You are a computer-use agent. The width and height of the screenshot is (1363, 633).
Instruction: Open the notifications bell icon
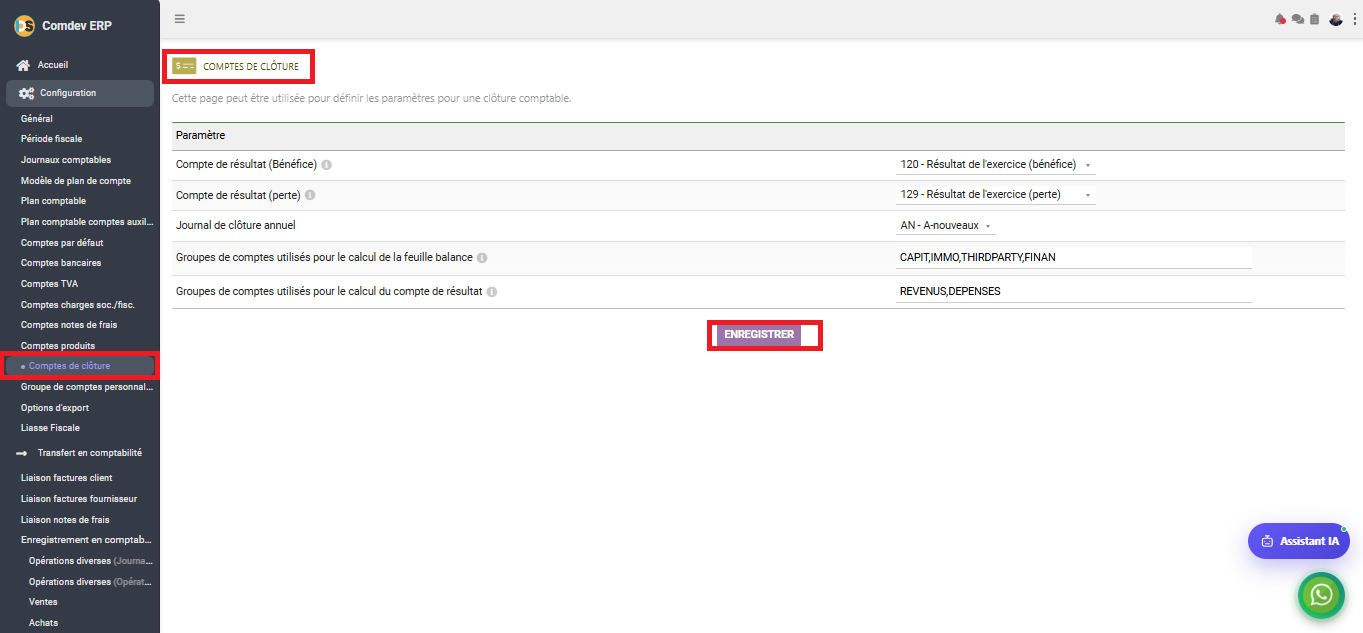point(1280,19)
